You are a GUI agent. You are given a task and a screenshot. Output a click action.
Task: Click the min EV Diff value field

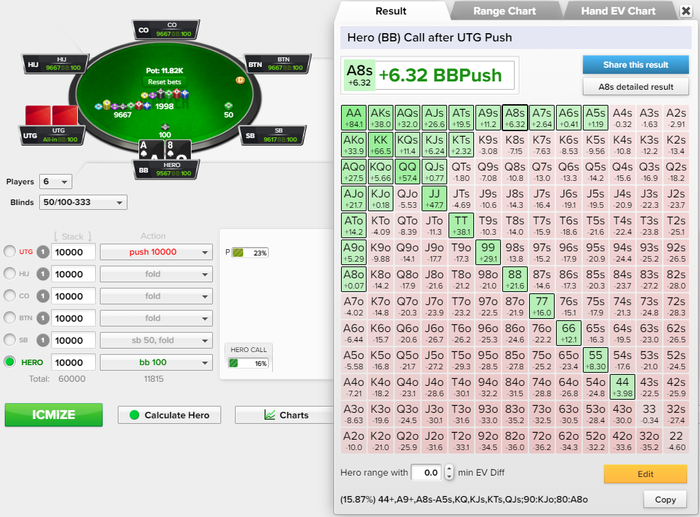(427, 472)
